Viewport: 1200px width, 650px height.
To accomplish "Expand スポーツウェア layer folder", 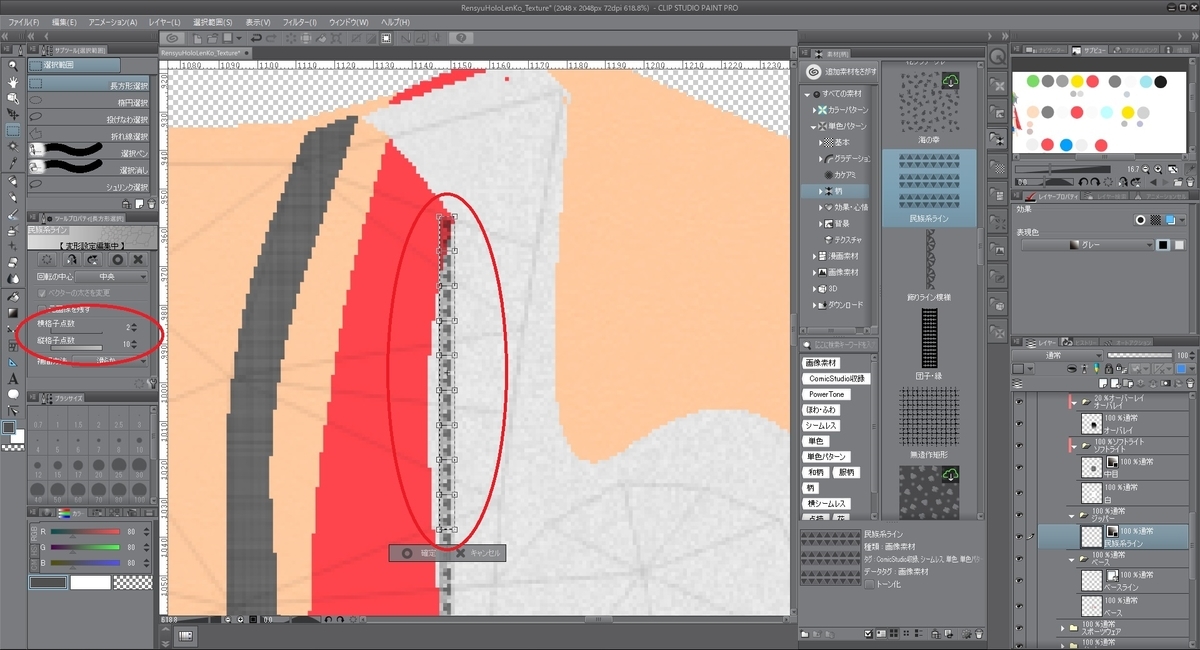I will click(x=1061, y=627).
